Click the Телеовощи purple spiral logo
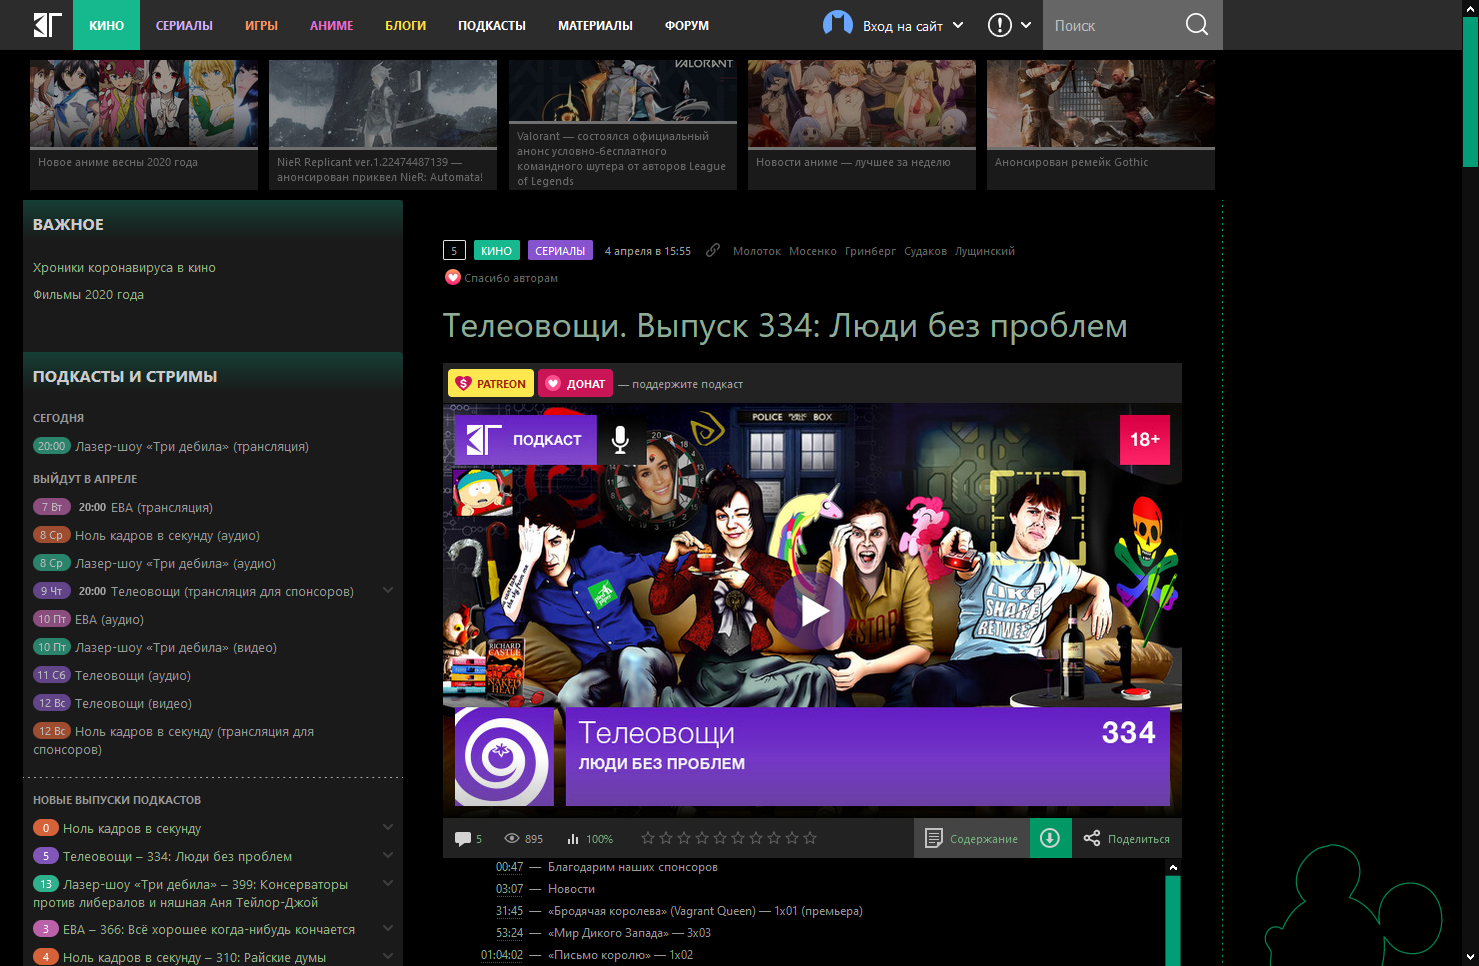The height and width of the screenshot is (966, 1479). point(504,757)
